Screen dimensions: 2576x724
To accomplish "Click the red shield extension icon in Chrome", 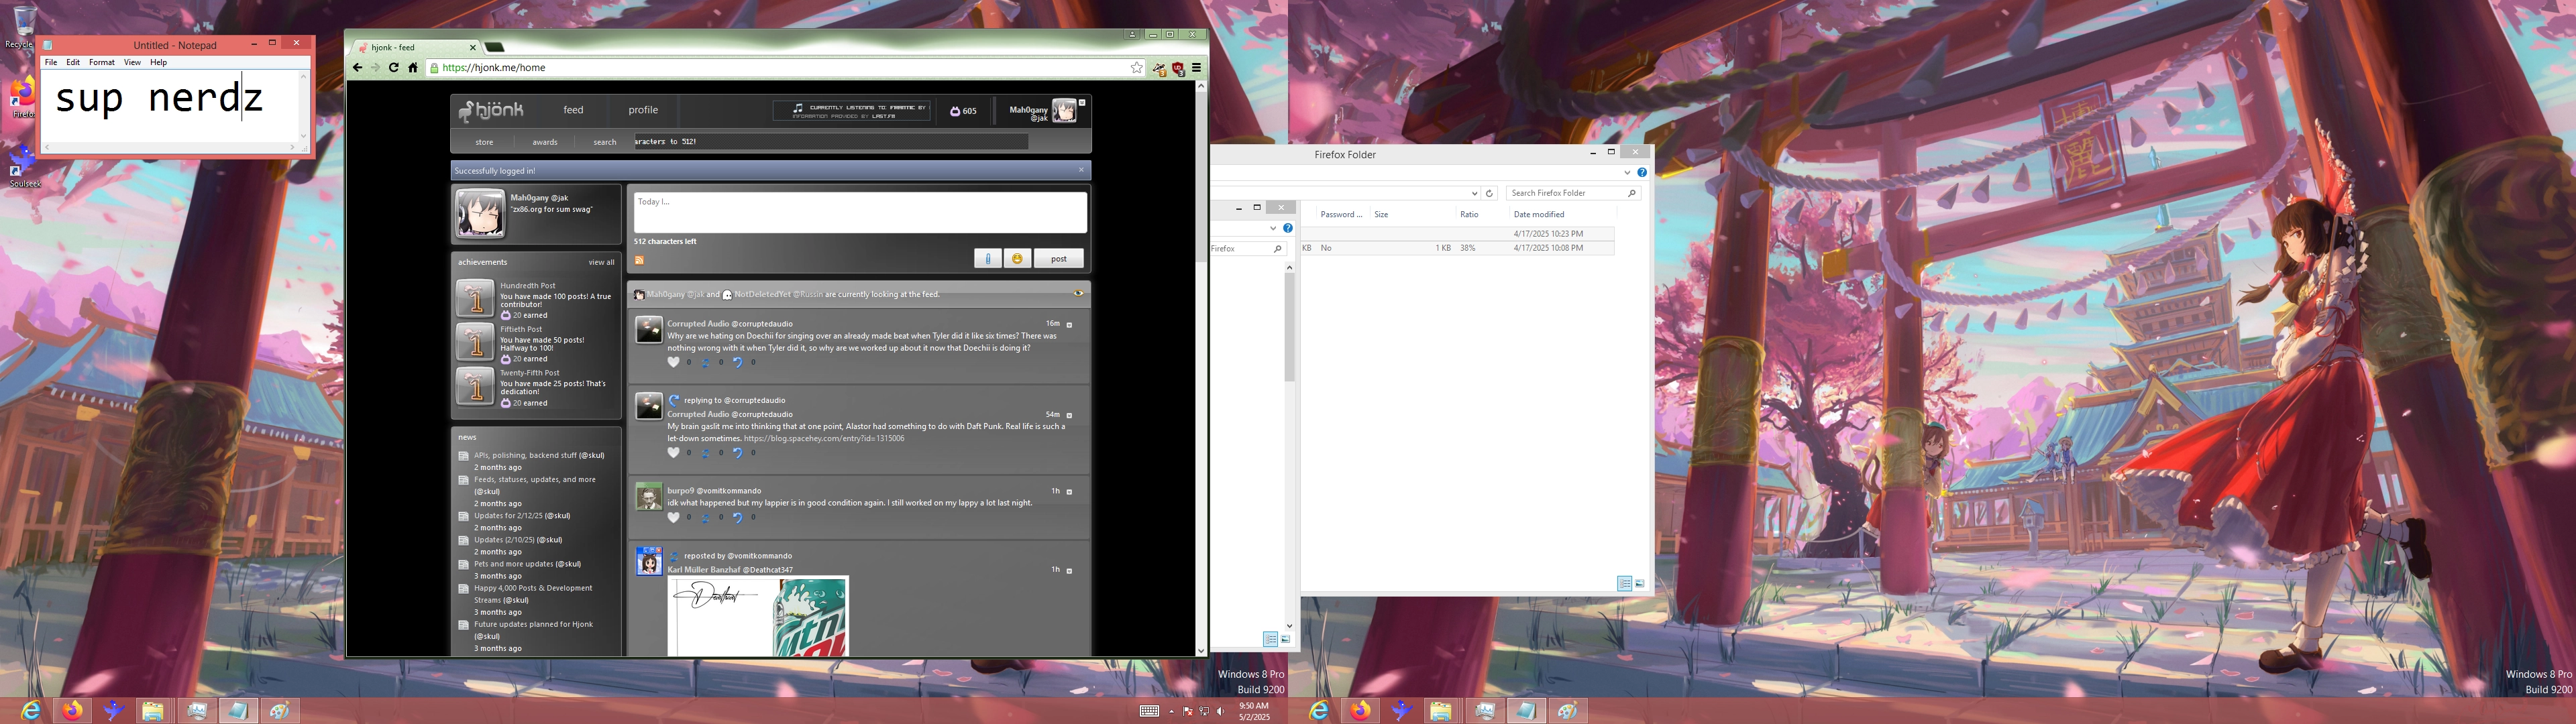I will click(1178, 68).
